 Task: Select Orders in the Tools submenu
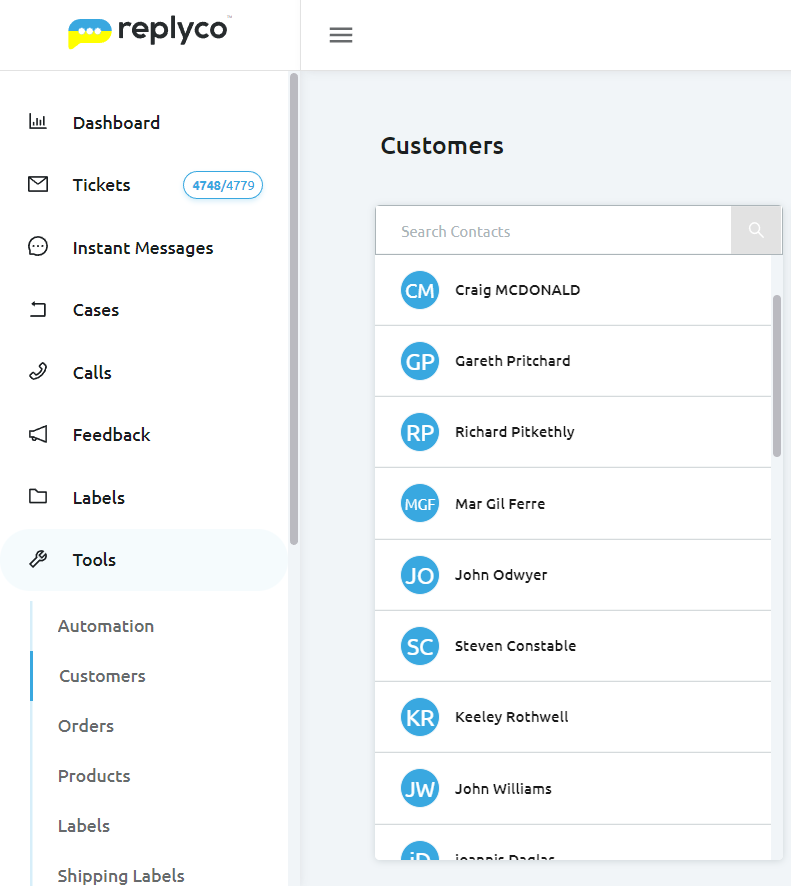[x=86, y=726]
